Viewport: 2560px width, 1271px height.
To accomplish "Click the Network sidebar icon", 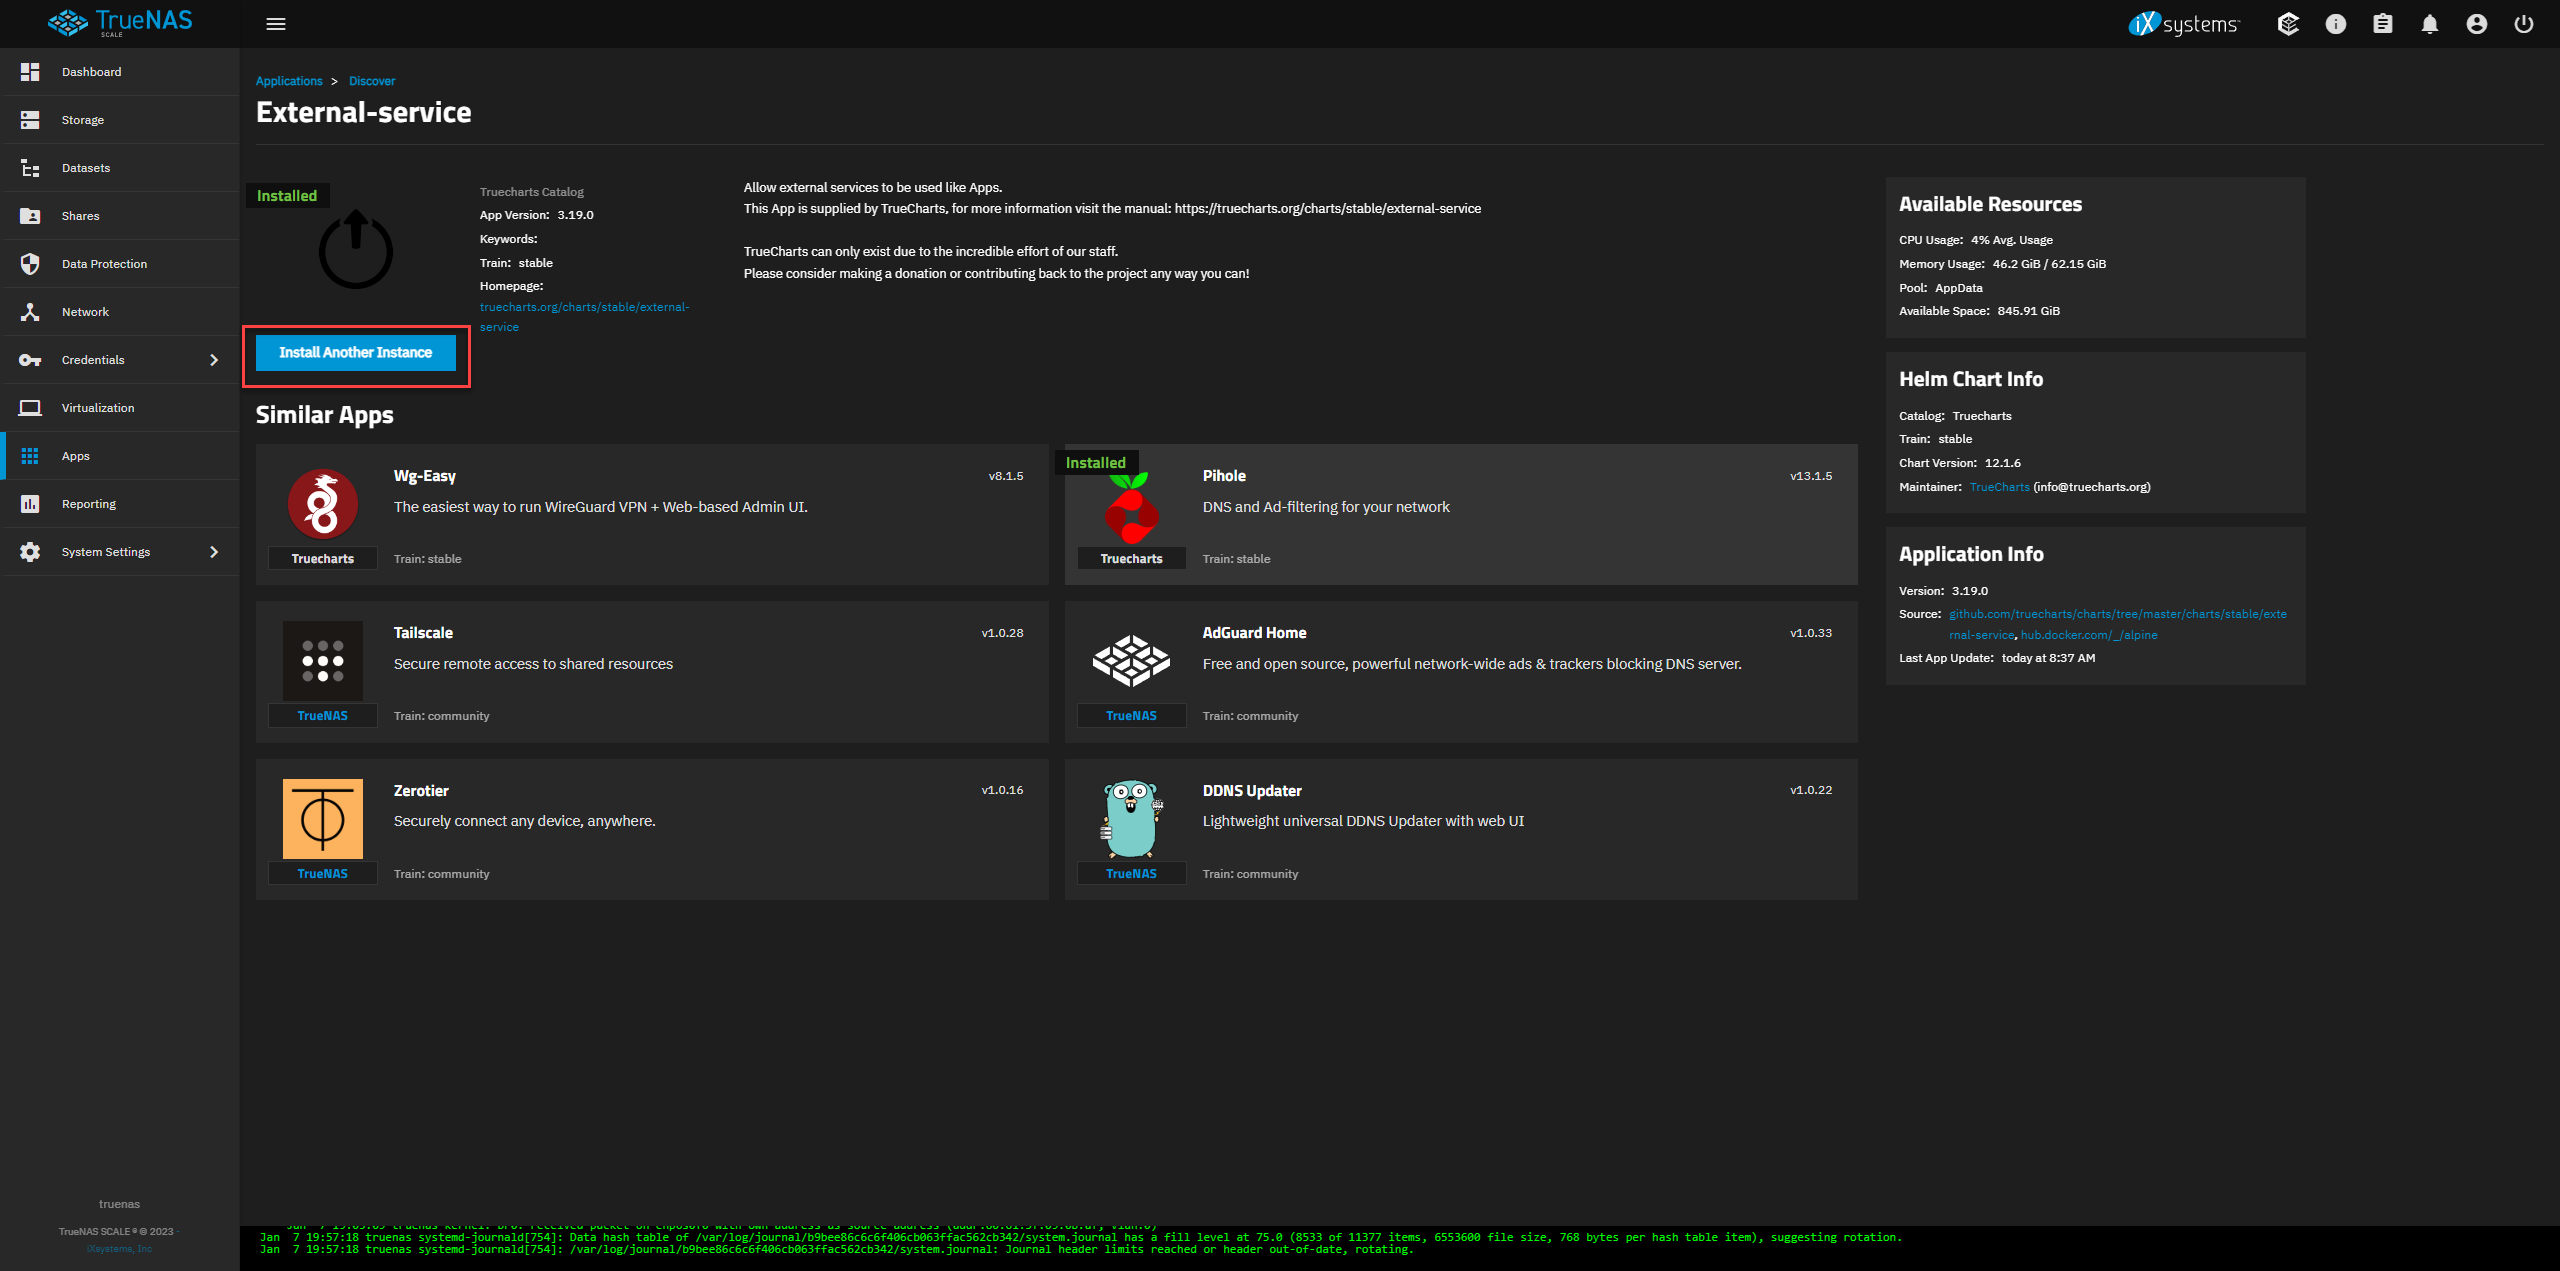I will 30,312.
